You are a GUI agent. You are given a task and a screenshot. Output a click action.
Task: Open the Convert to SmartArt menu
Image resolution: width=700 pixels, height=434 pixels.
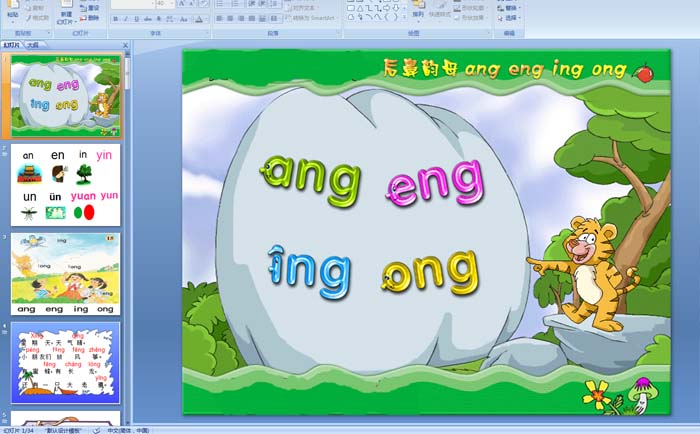click(311, 18)
